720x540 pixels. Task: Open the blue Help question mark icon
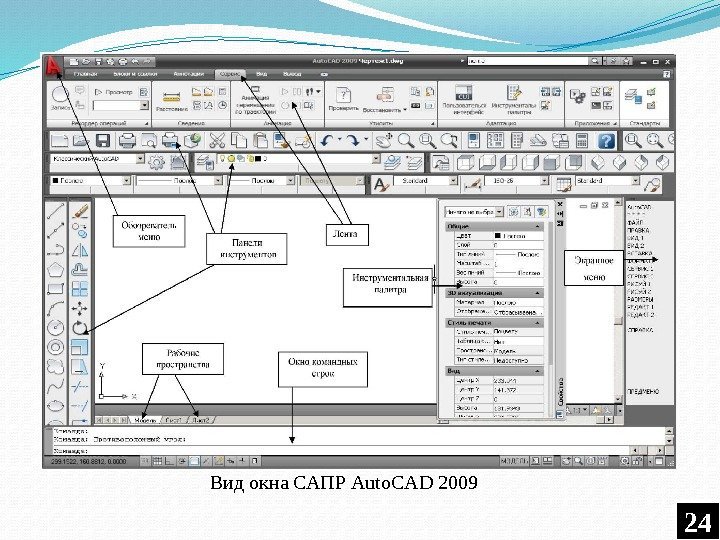pyautogui.click(x=606, y=141)
